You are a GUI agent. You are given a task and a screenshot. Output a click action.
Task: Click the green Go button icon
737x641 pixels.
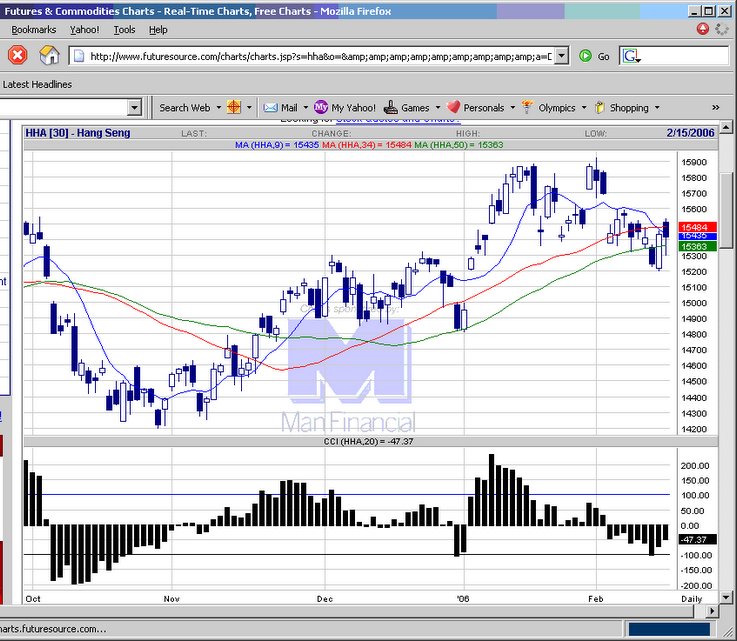pyautogui.click(x=585, y=56)
